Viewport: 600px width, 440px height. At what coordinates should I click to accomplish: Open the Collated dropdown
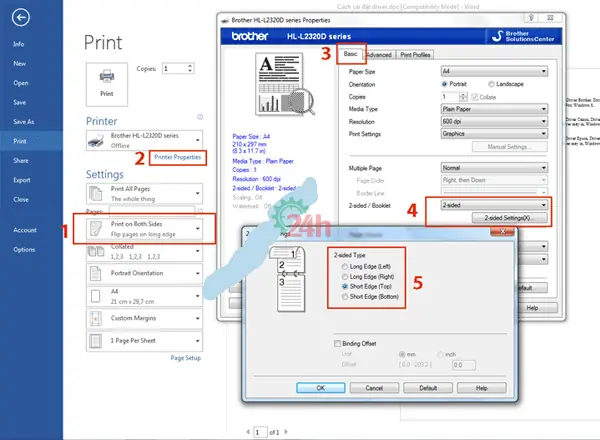tap(144, 251)
